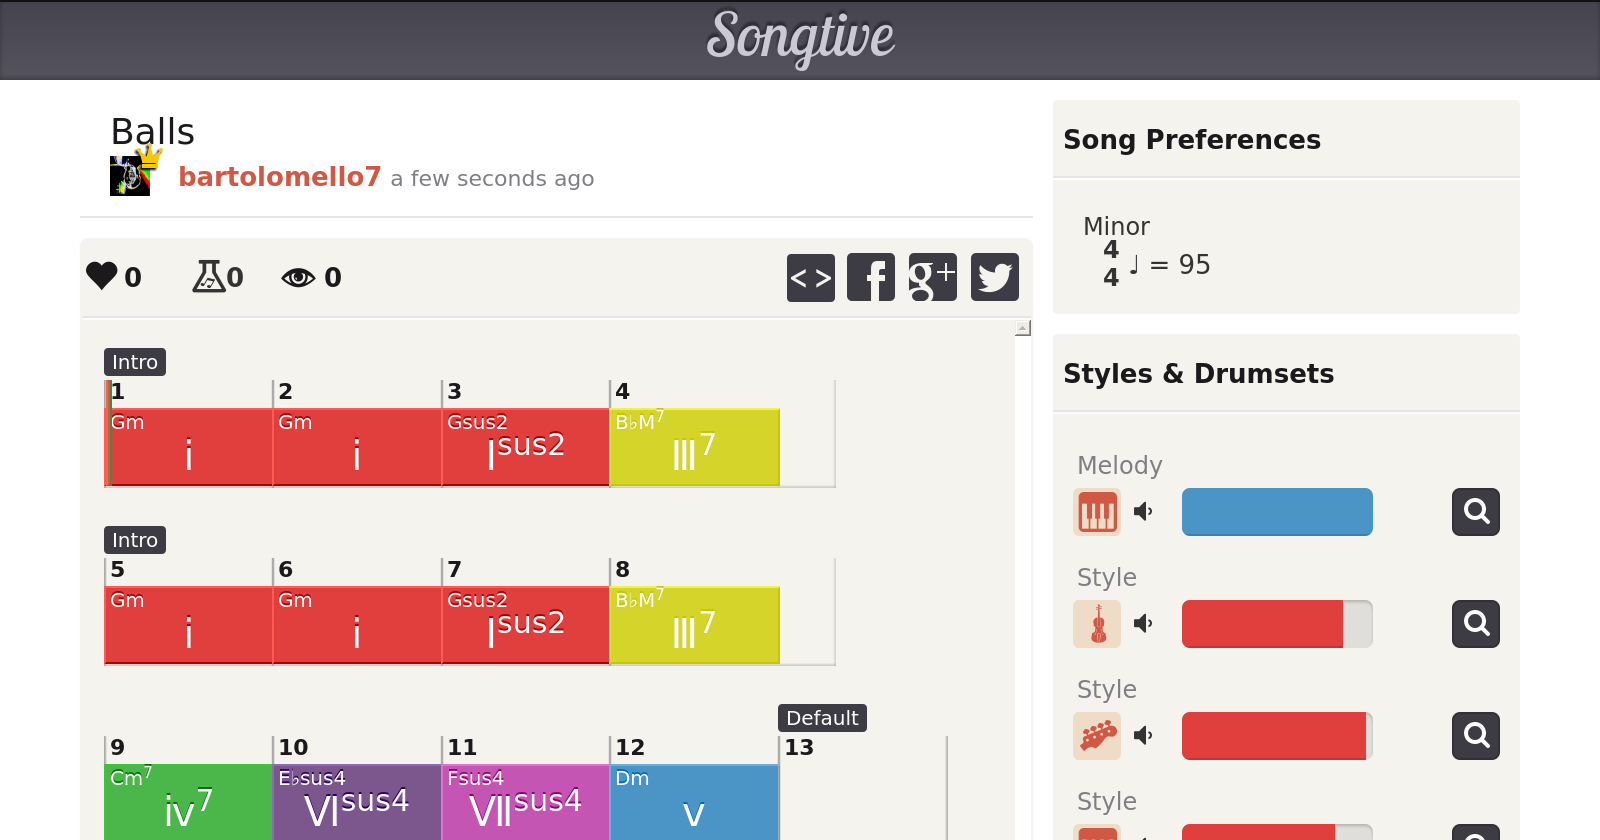Image resolution: width=1600 pixels, height=840 pixels.
Task: Click the embed code icon
Action: [x=810, y=278]
